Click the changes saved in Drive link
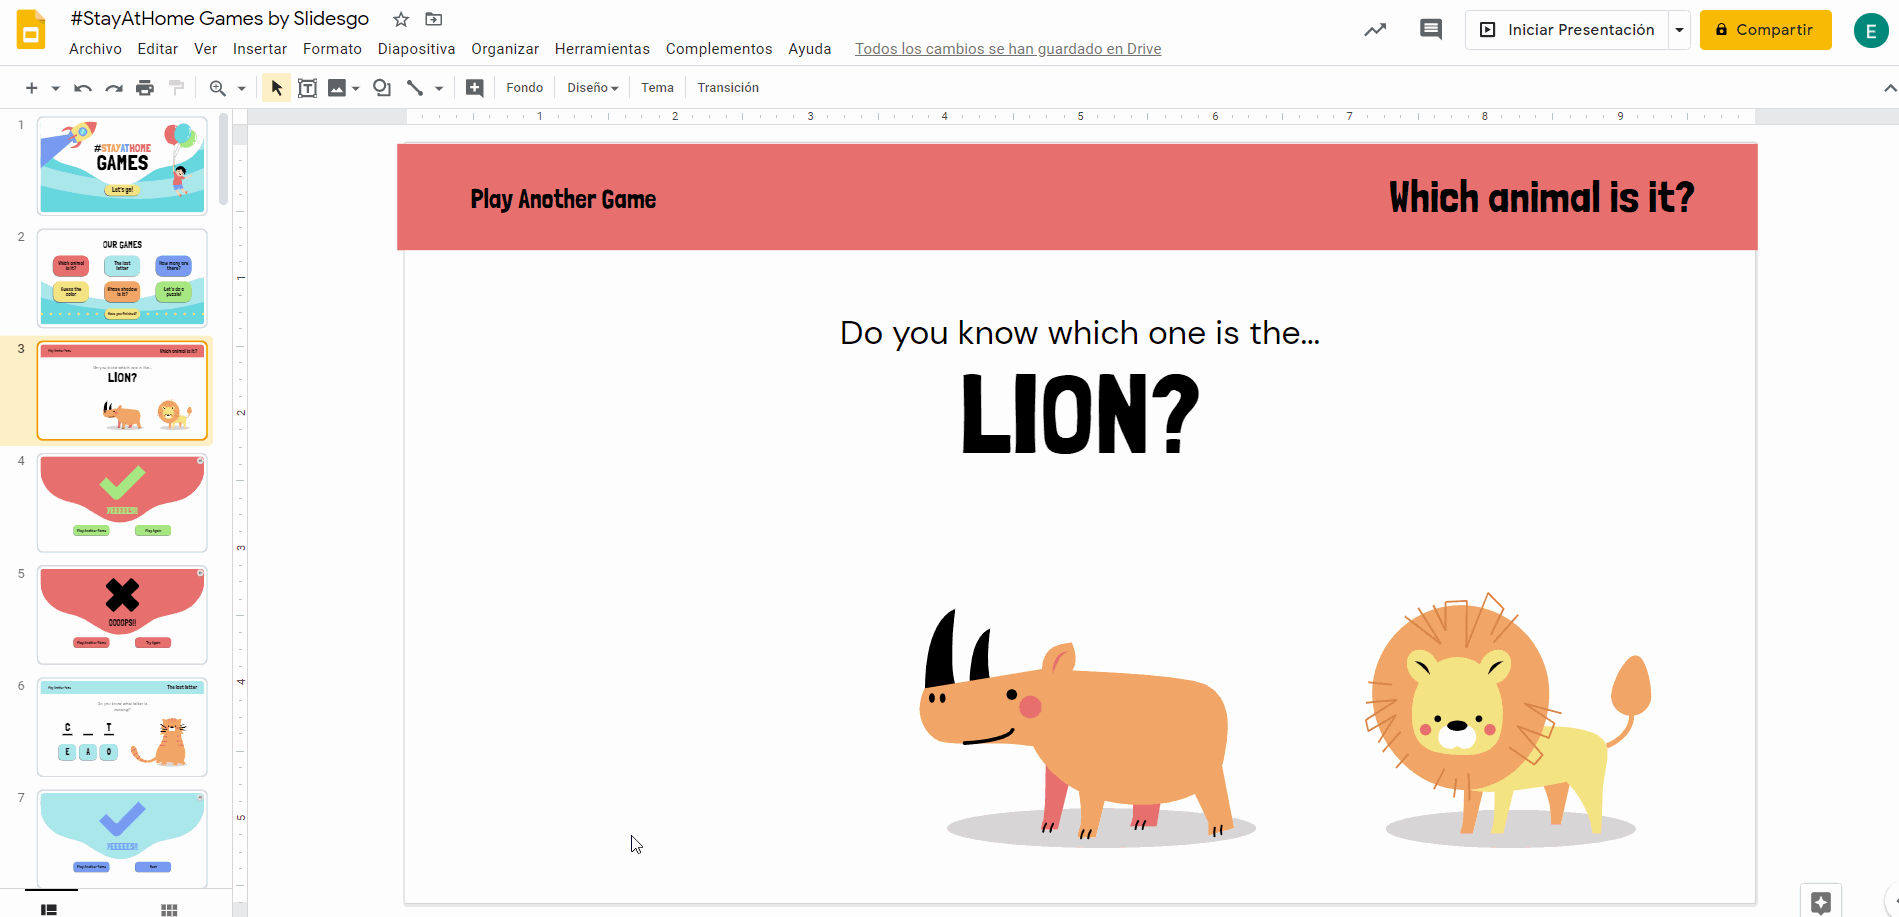This screenshot has height=917, width=1899. pos(1008,49)
